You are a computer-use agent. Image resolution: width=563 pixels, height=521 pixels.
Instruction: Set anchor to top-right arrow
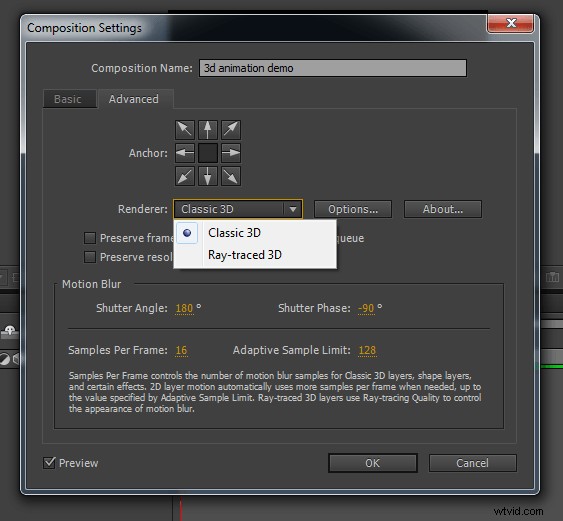click(231, 130)
